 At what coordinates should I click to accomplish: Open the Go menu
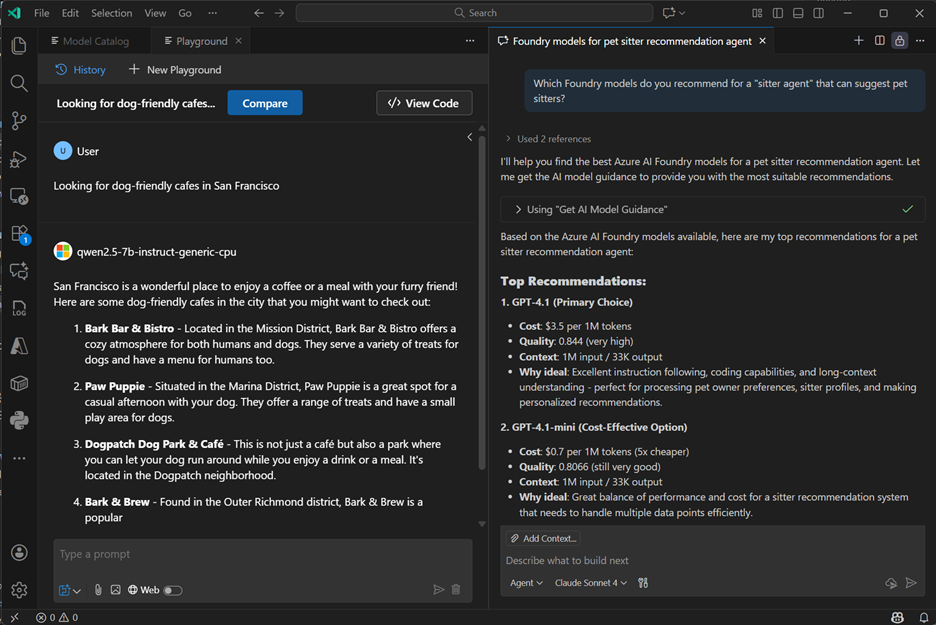point(185,13)
